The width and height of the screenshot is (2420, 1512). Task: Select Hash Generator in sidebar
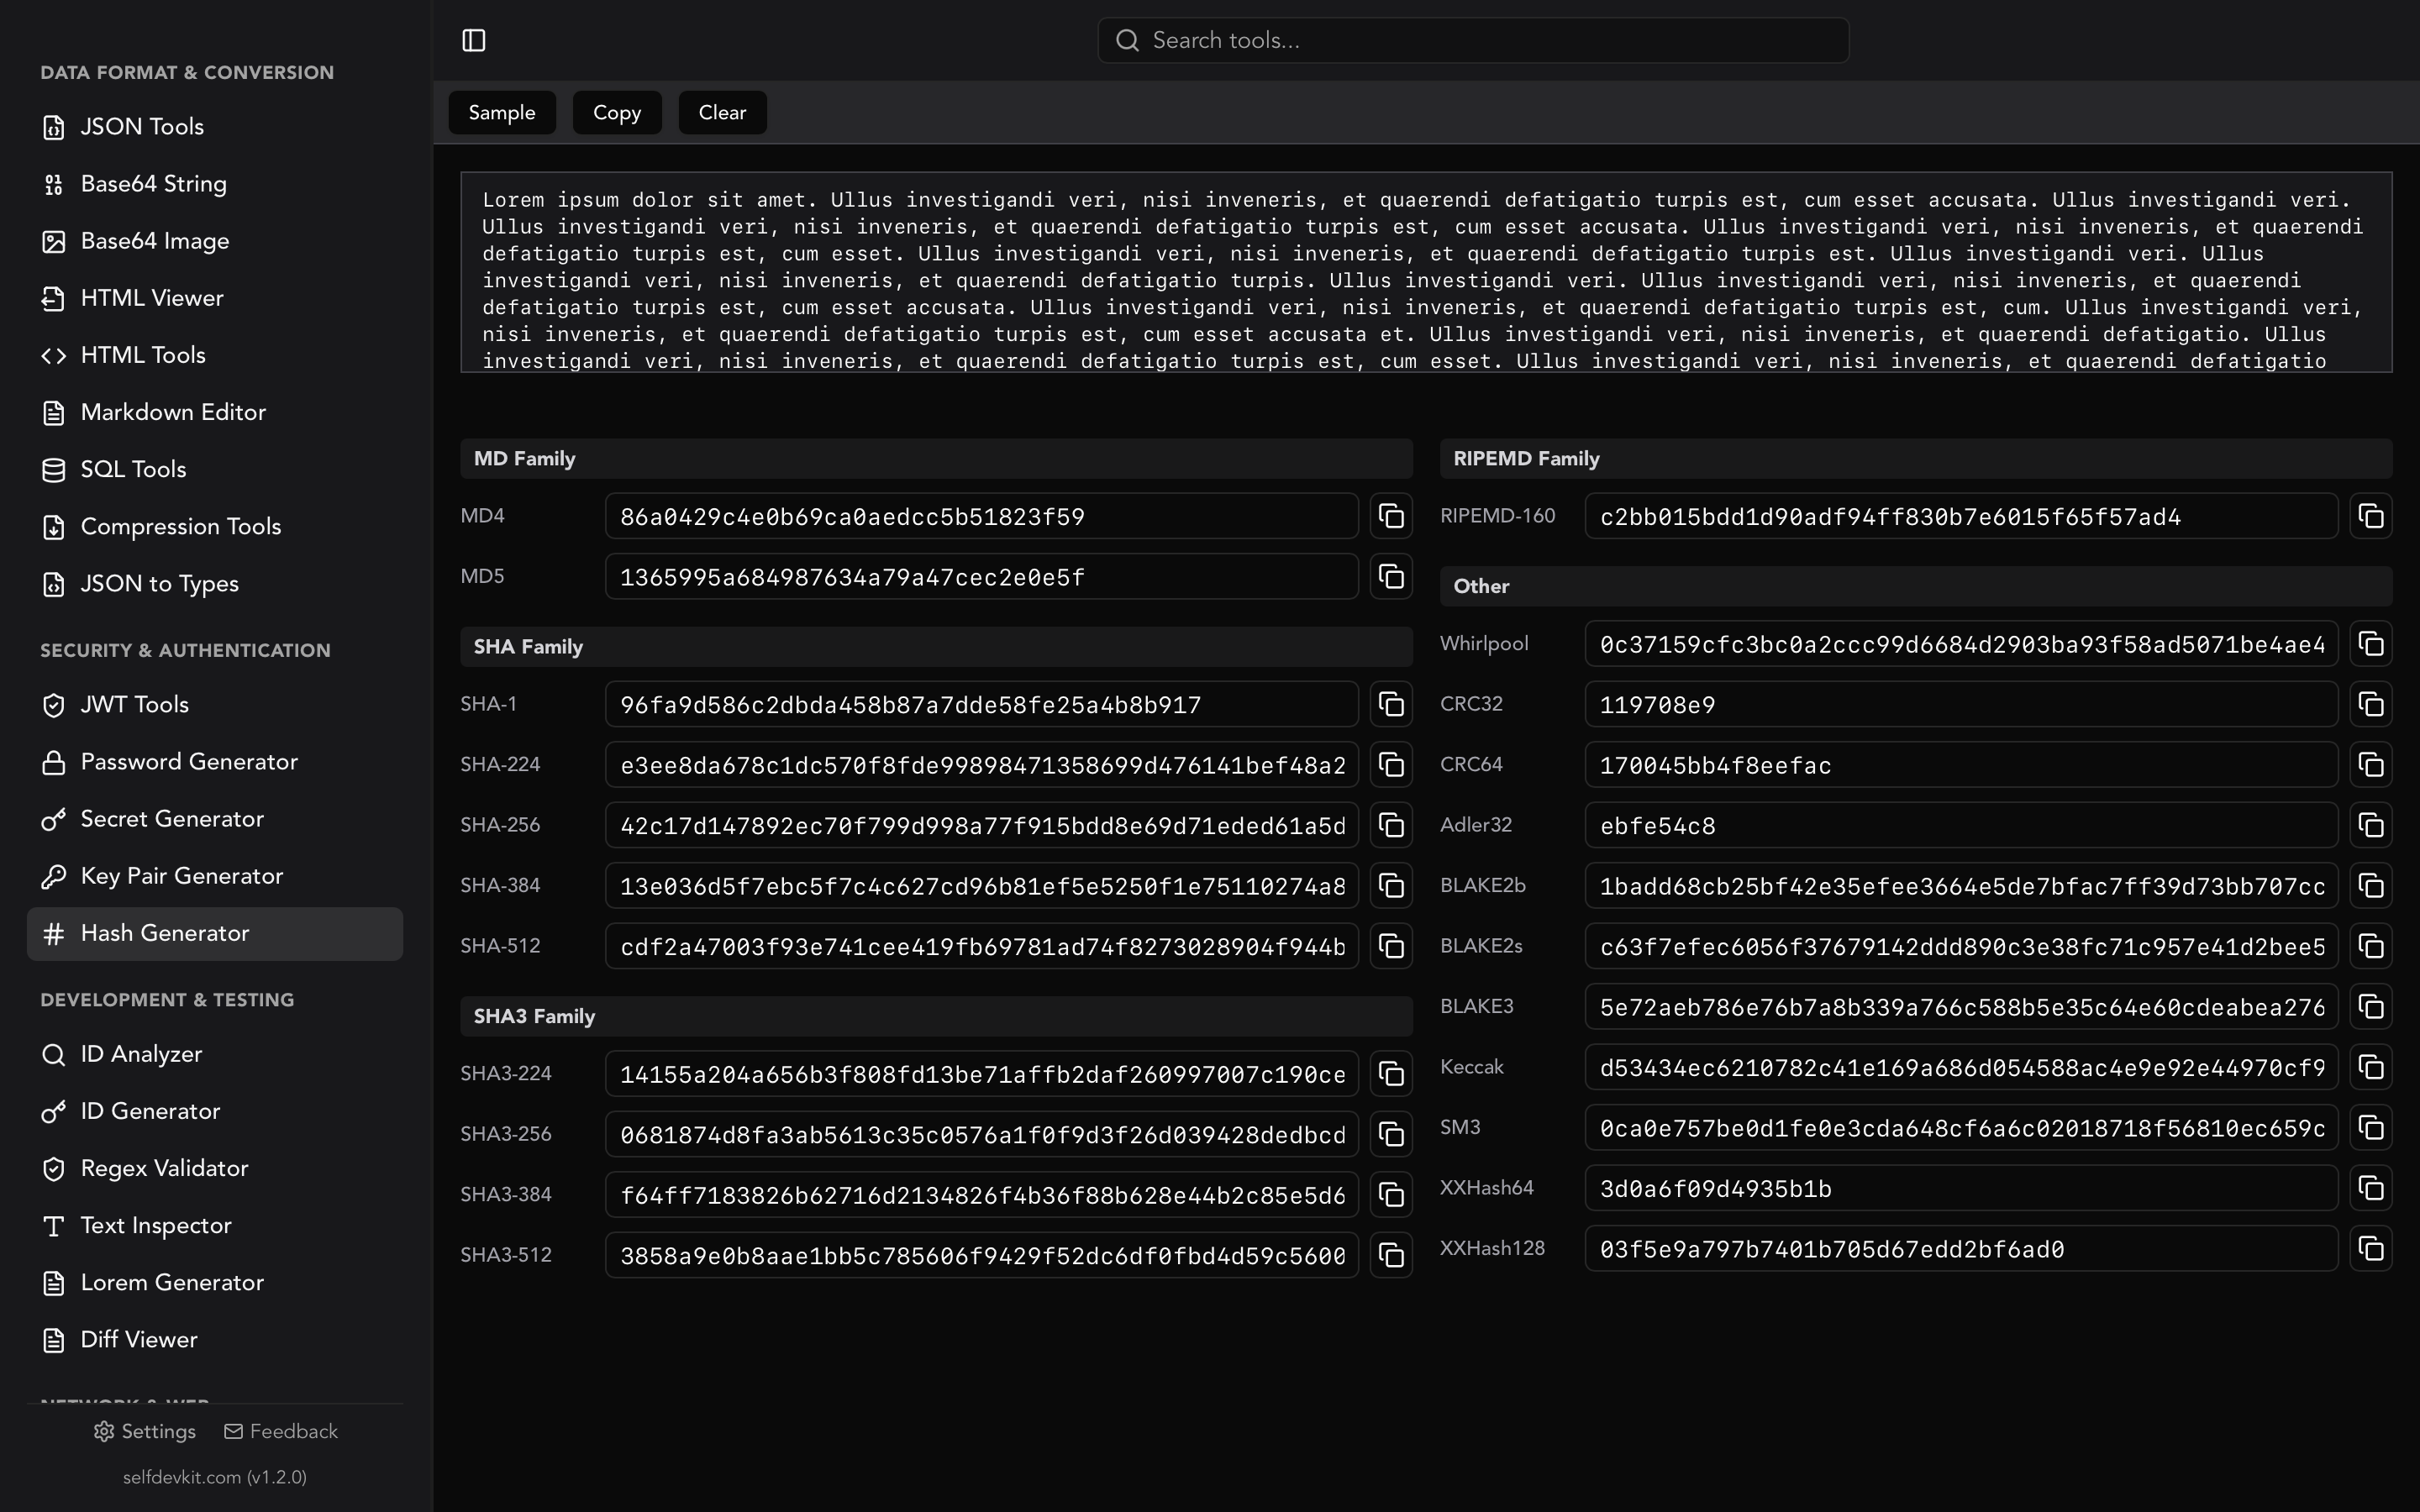215,933
